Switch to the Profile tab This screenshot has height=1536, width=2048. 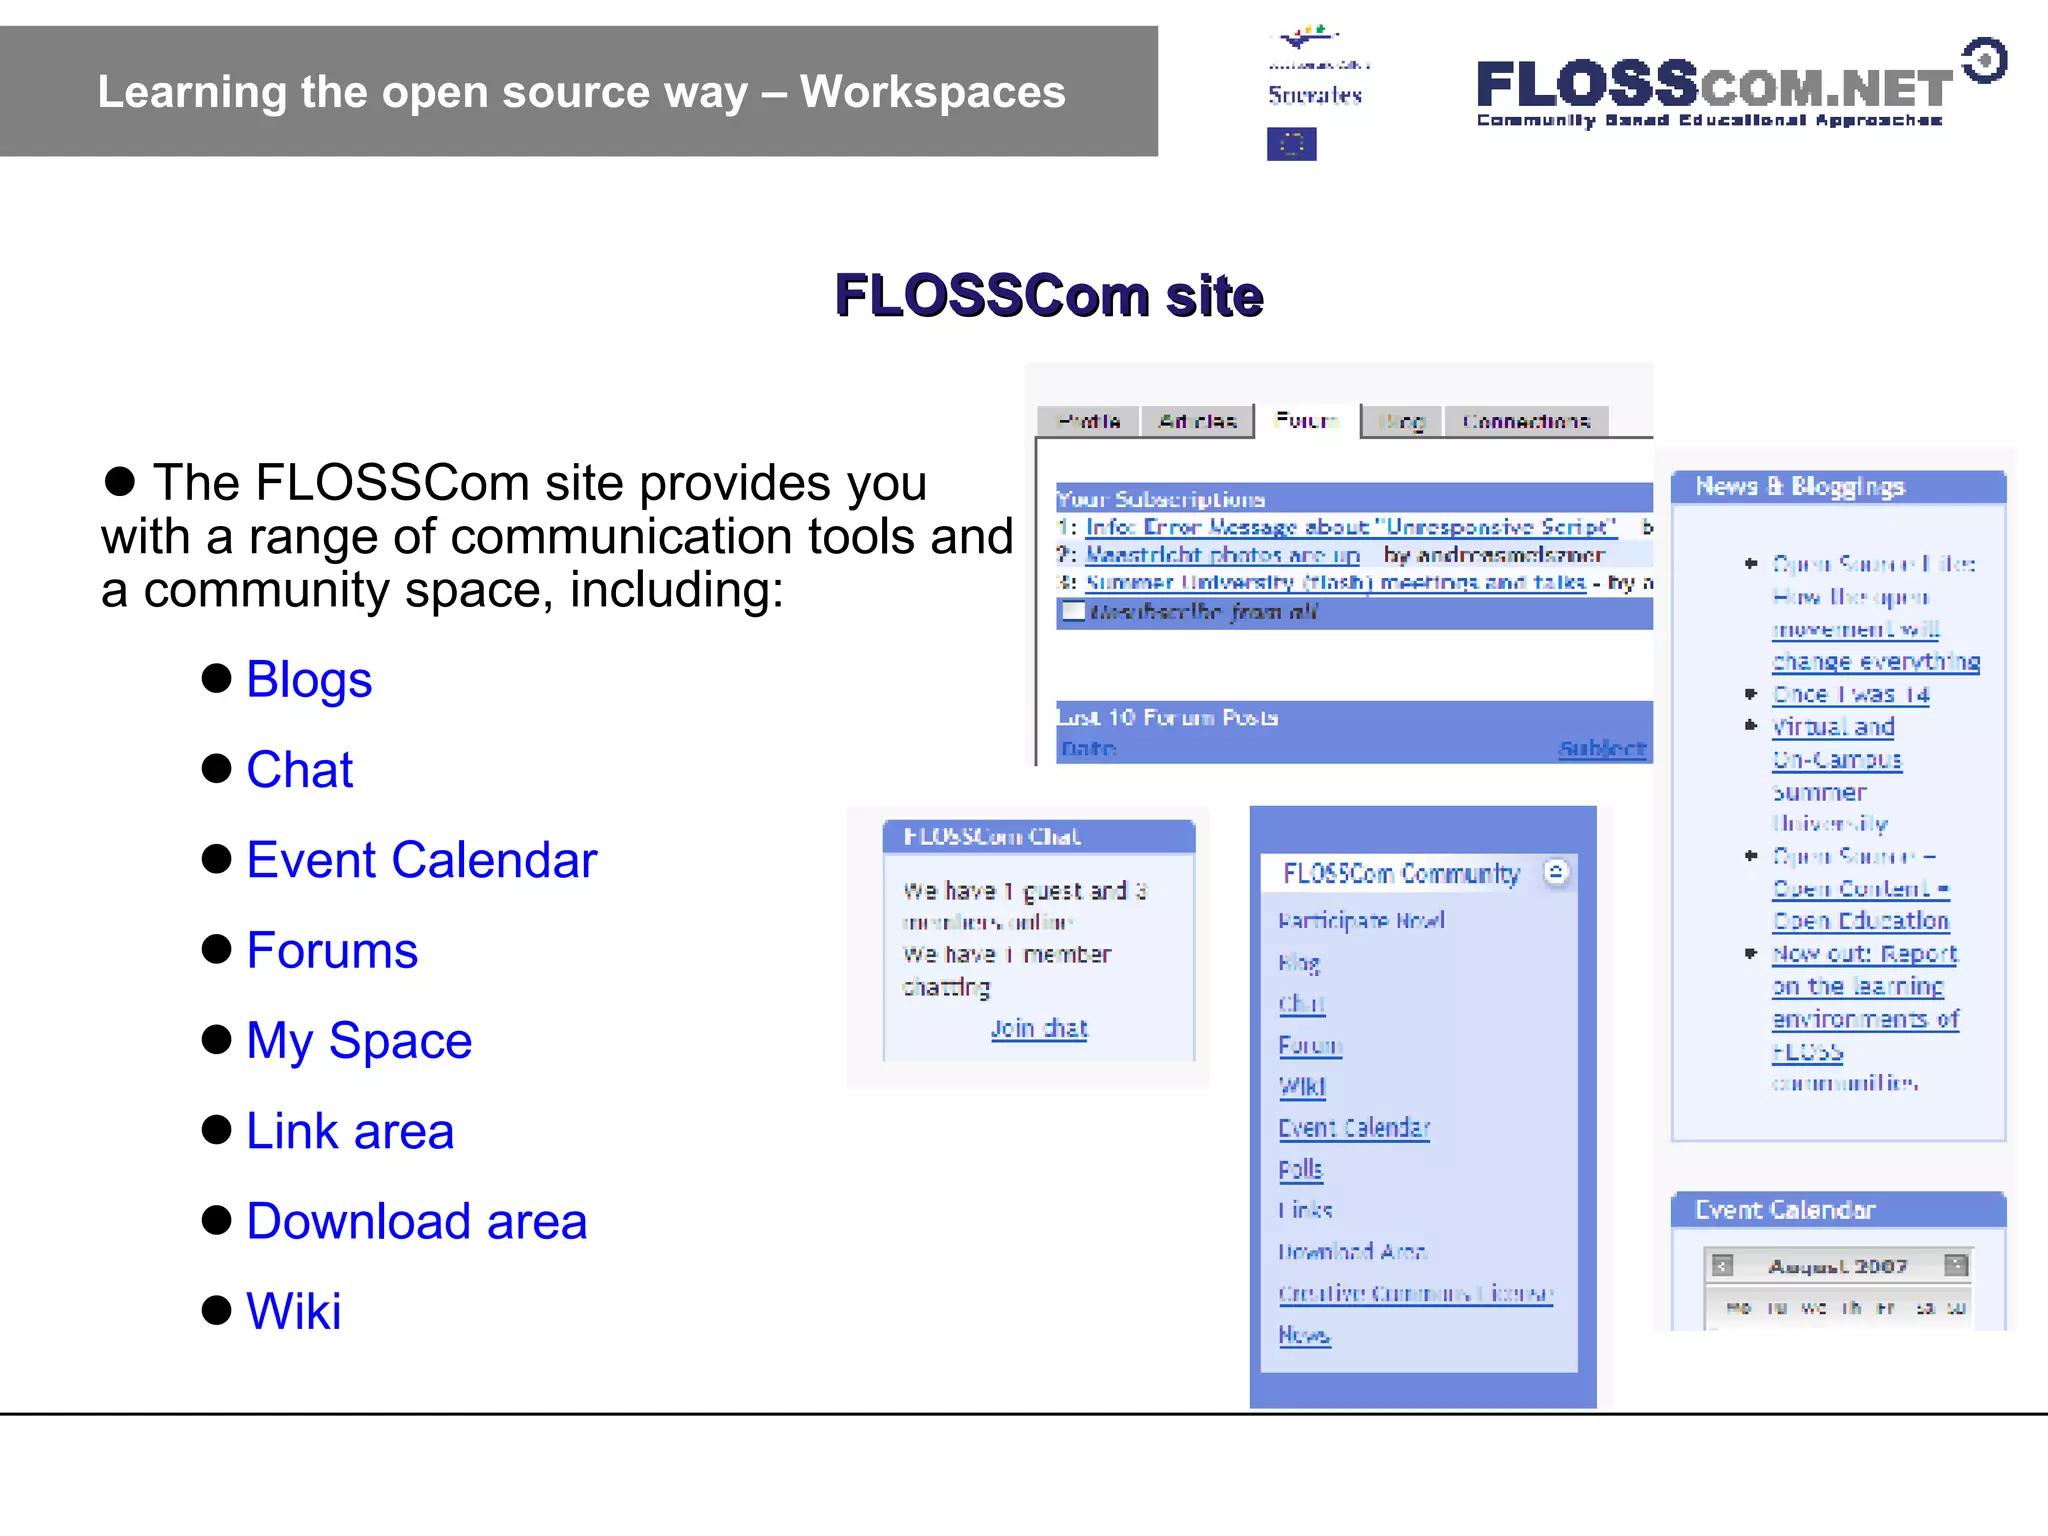click(1088, 421)
